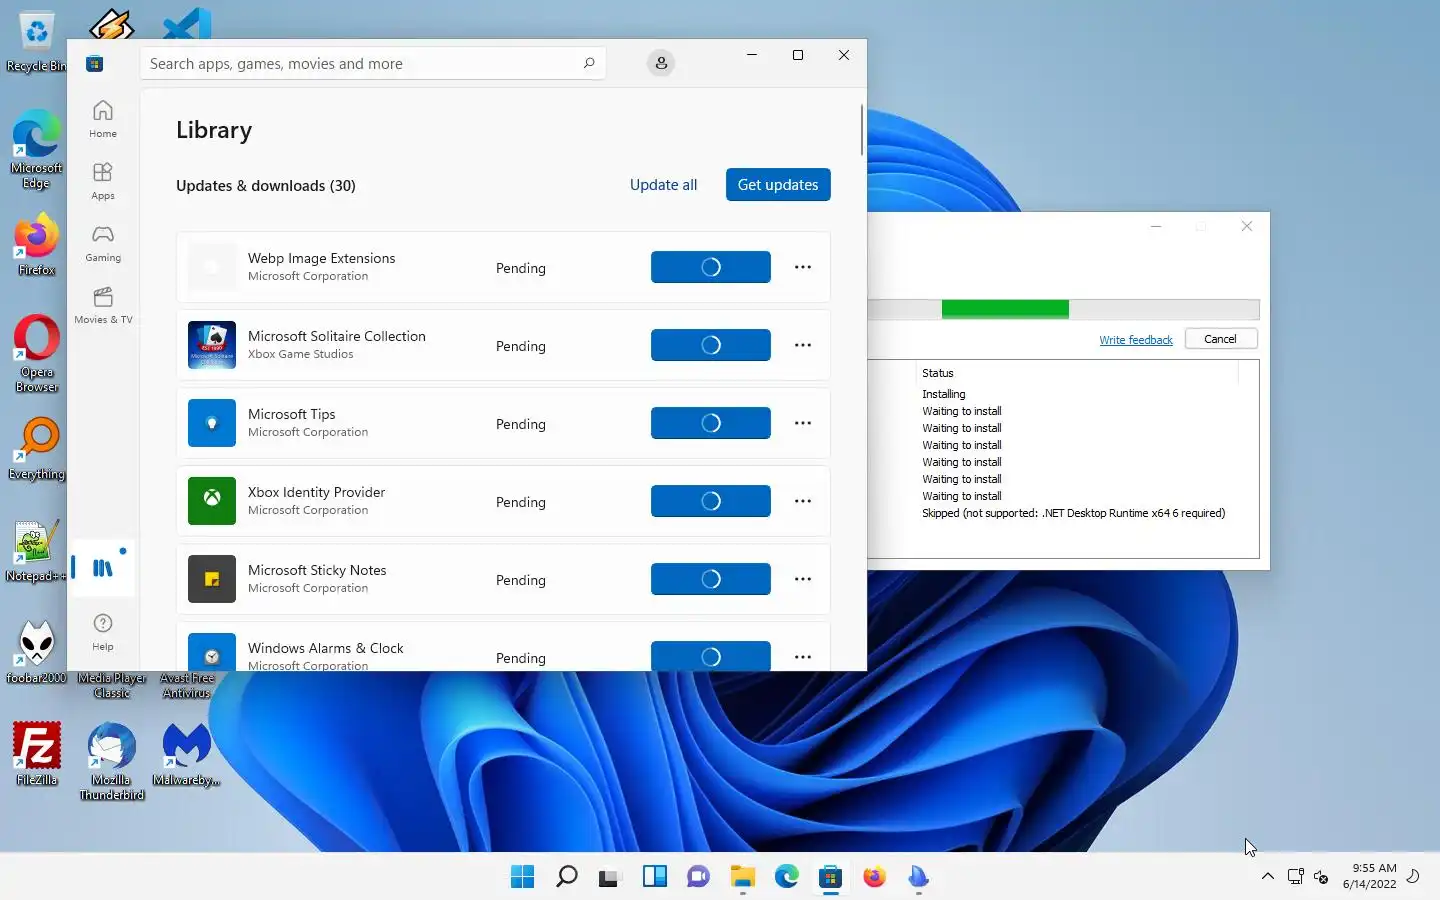
Task: Click Update all link
Action: pyautogui.click(x=663, y=185)
